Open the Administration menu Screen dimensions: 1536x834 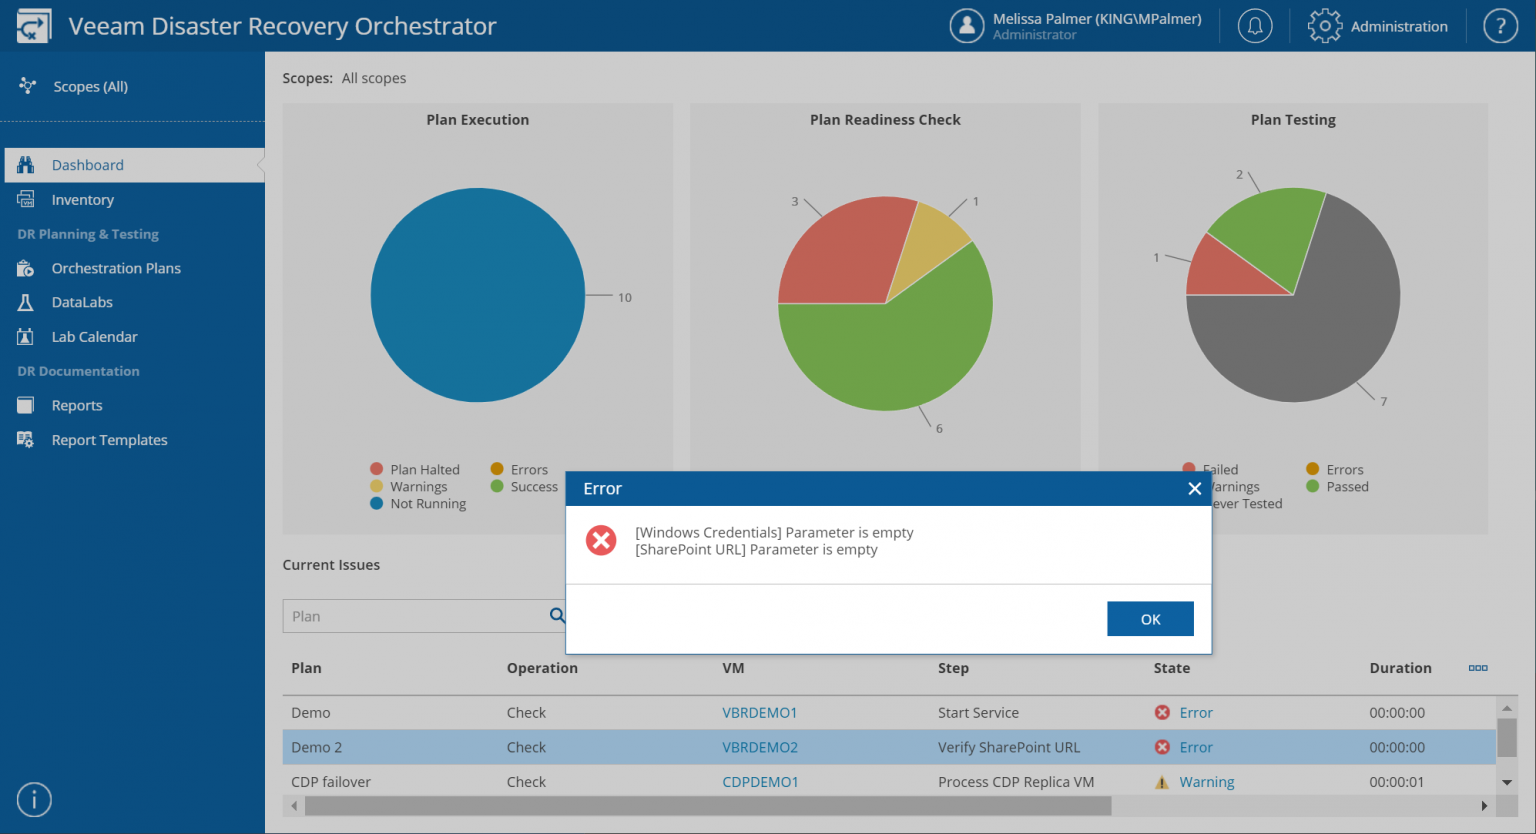1378,26
